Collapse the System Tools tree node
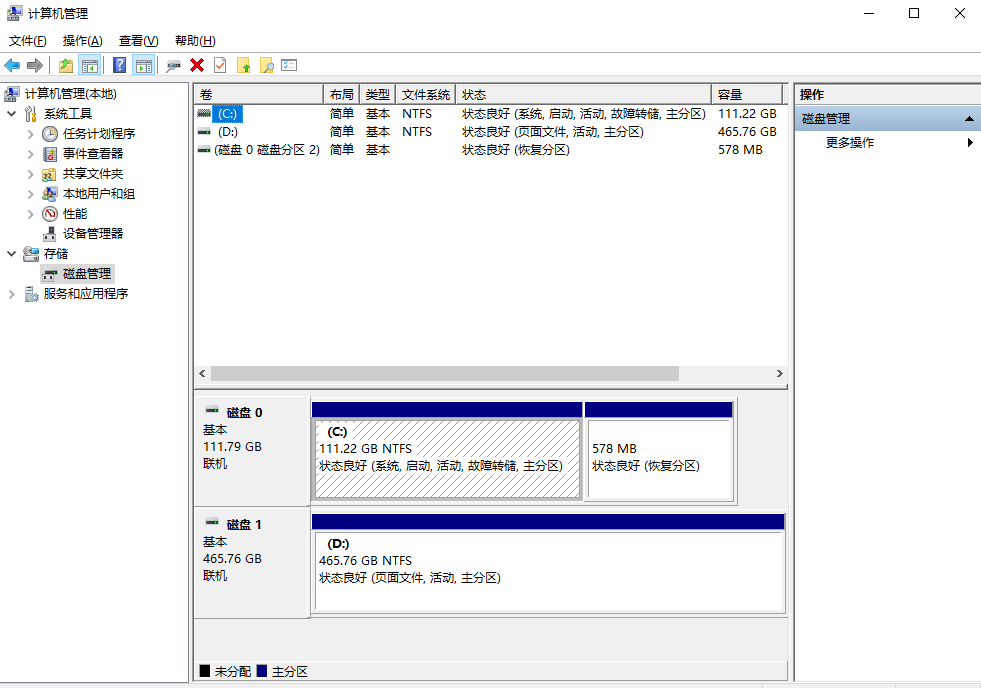 11,114
